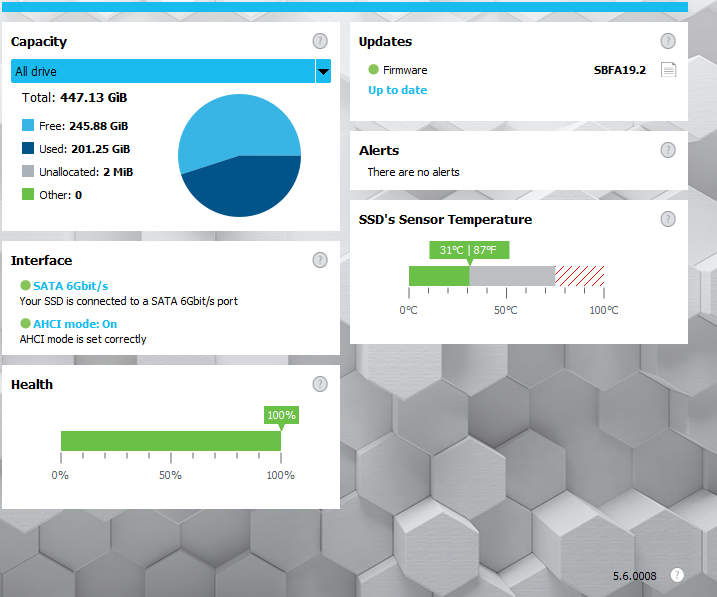Image resolution: width=717 pixels, height=597 pixels.
Task: Click the Firmware label
Action: 405,70
